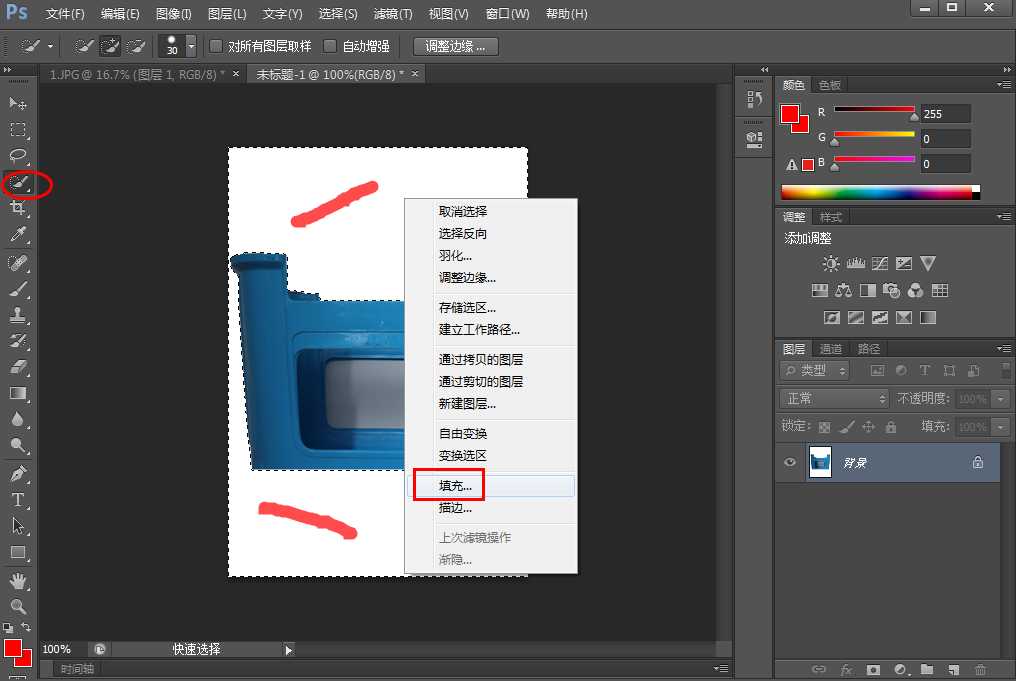Click the R channel slider
Screen dimensions: 1016x681
click(x=874, y=110)
